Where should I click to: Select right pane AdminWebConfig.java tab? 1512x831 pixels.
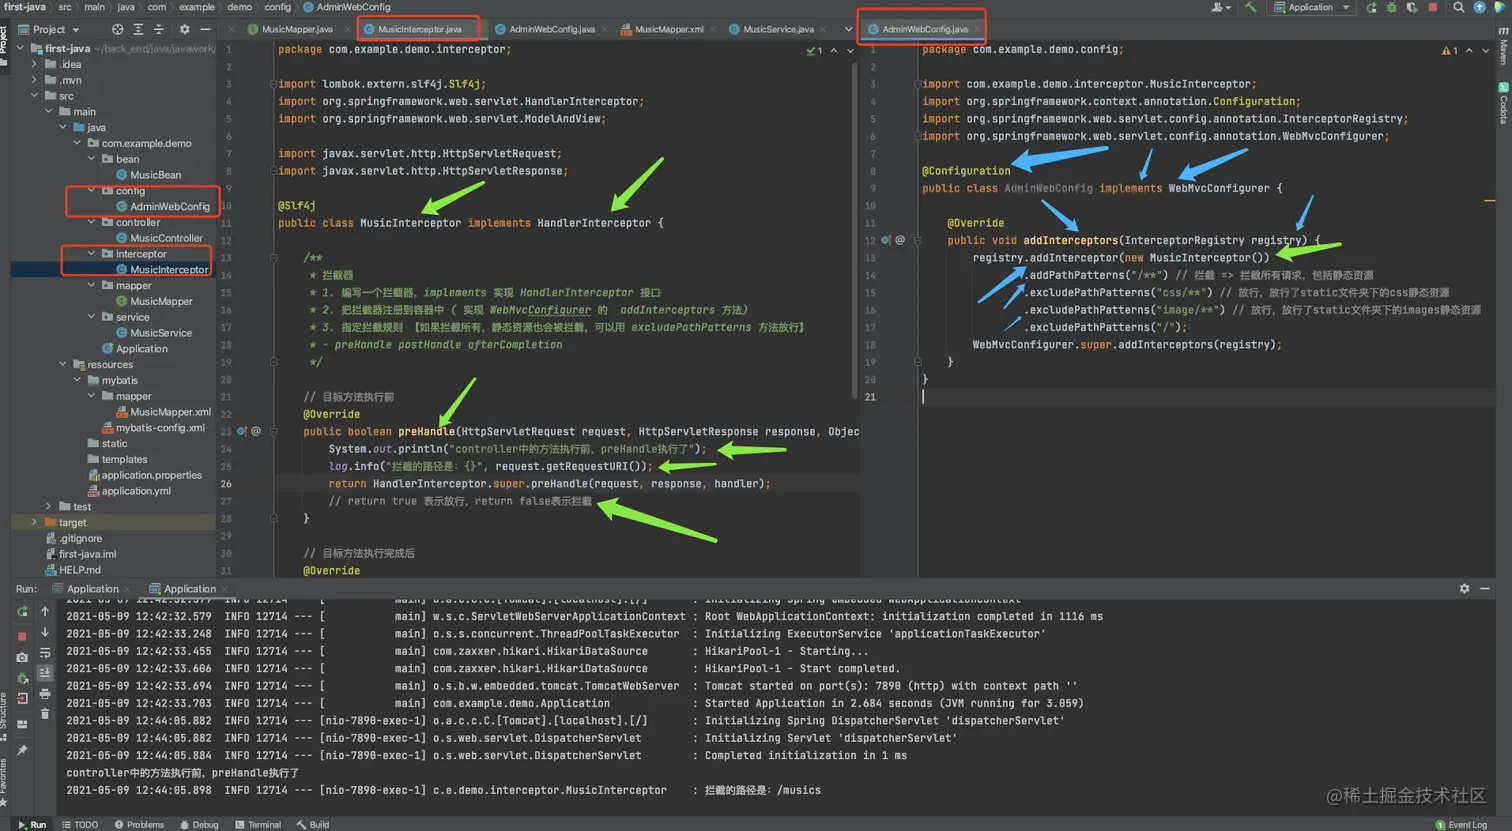(x=924, y=30)
